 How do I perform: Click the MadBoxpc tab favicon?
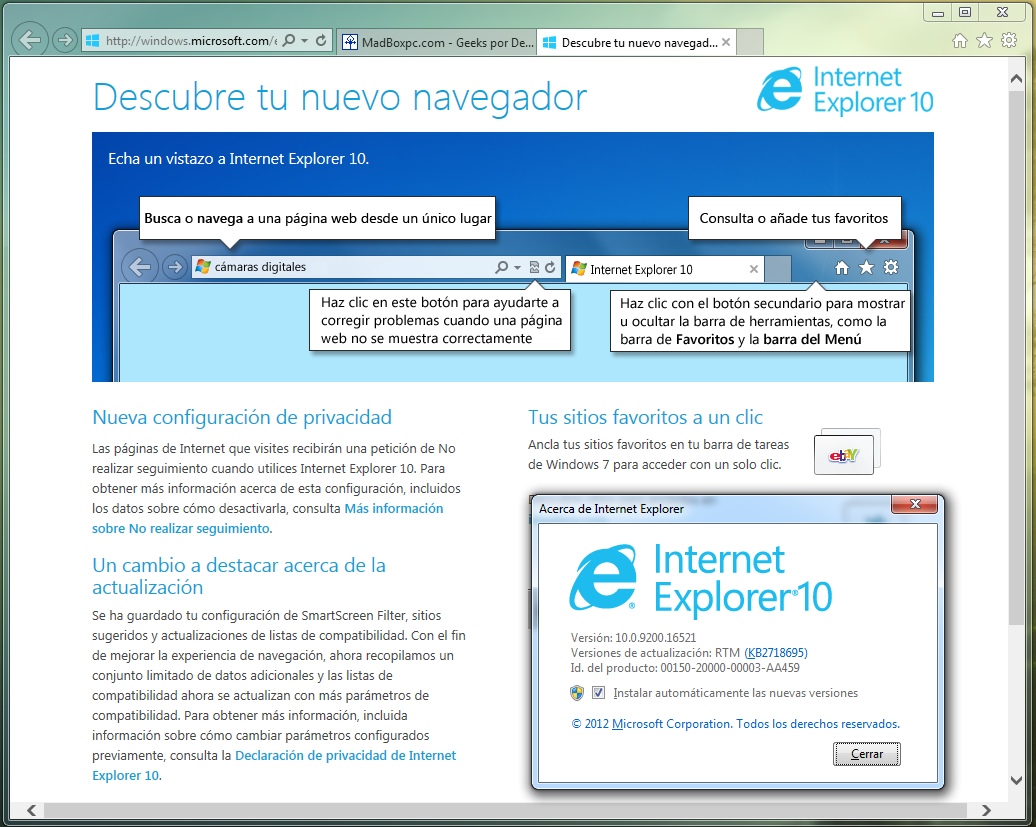click(x=350, y=42)
